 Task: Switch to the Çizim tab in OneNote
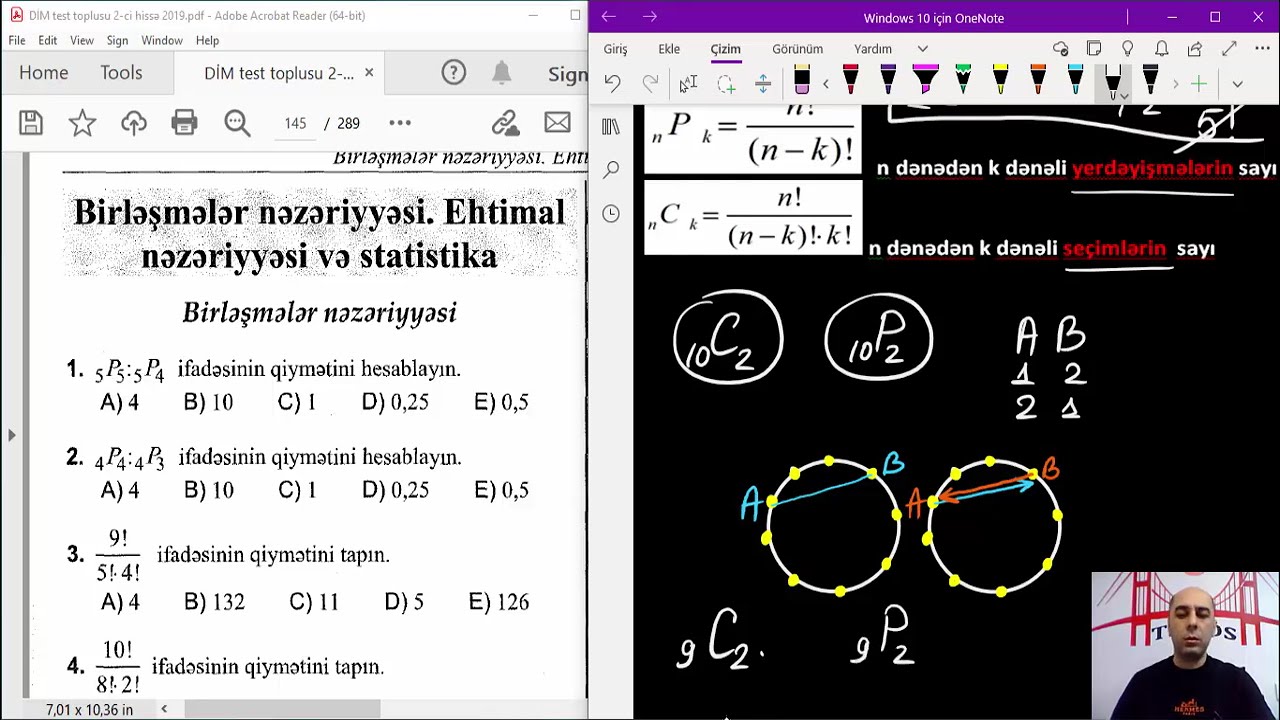[726, 49]
